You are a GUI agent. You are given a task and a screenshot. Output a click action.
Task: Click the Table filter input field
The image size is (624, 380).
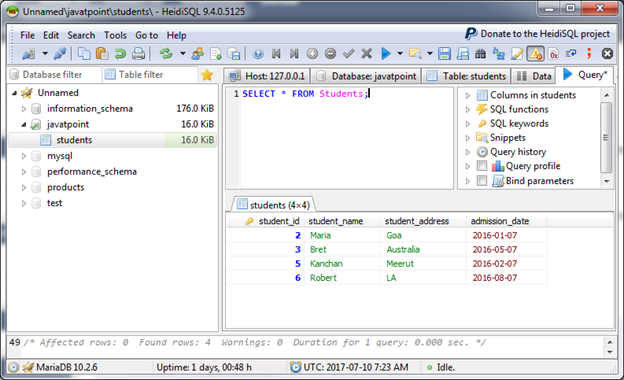tap(150, 74)
